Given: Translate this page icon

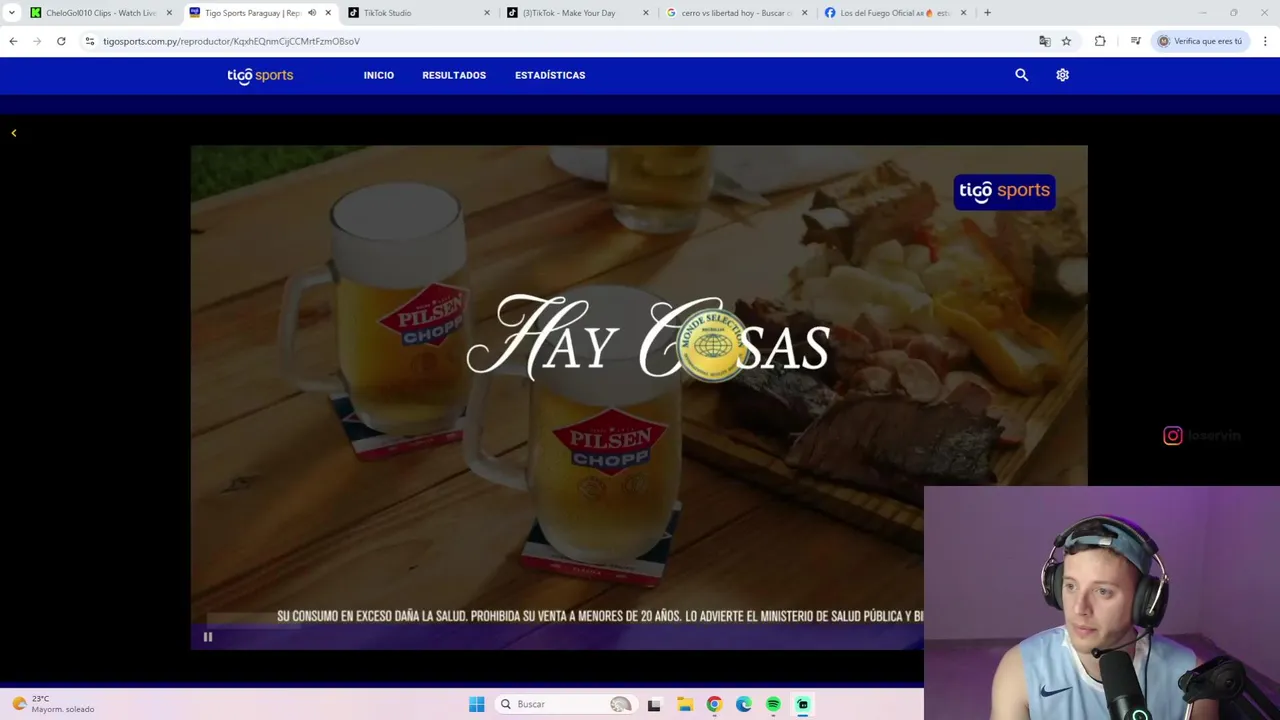Looking at the screenshot, I should (1045, 41).
